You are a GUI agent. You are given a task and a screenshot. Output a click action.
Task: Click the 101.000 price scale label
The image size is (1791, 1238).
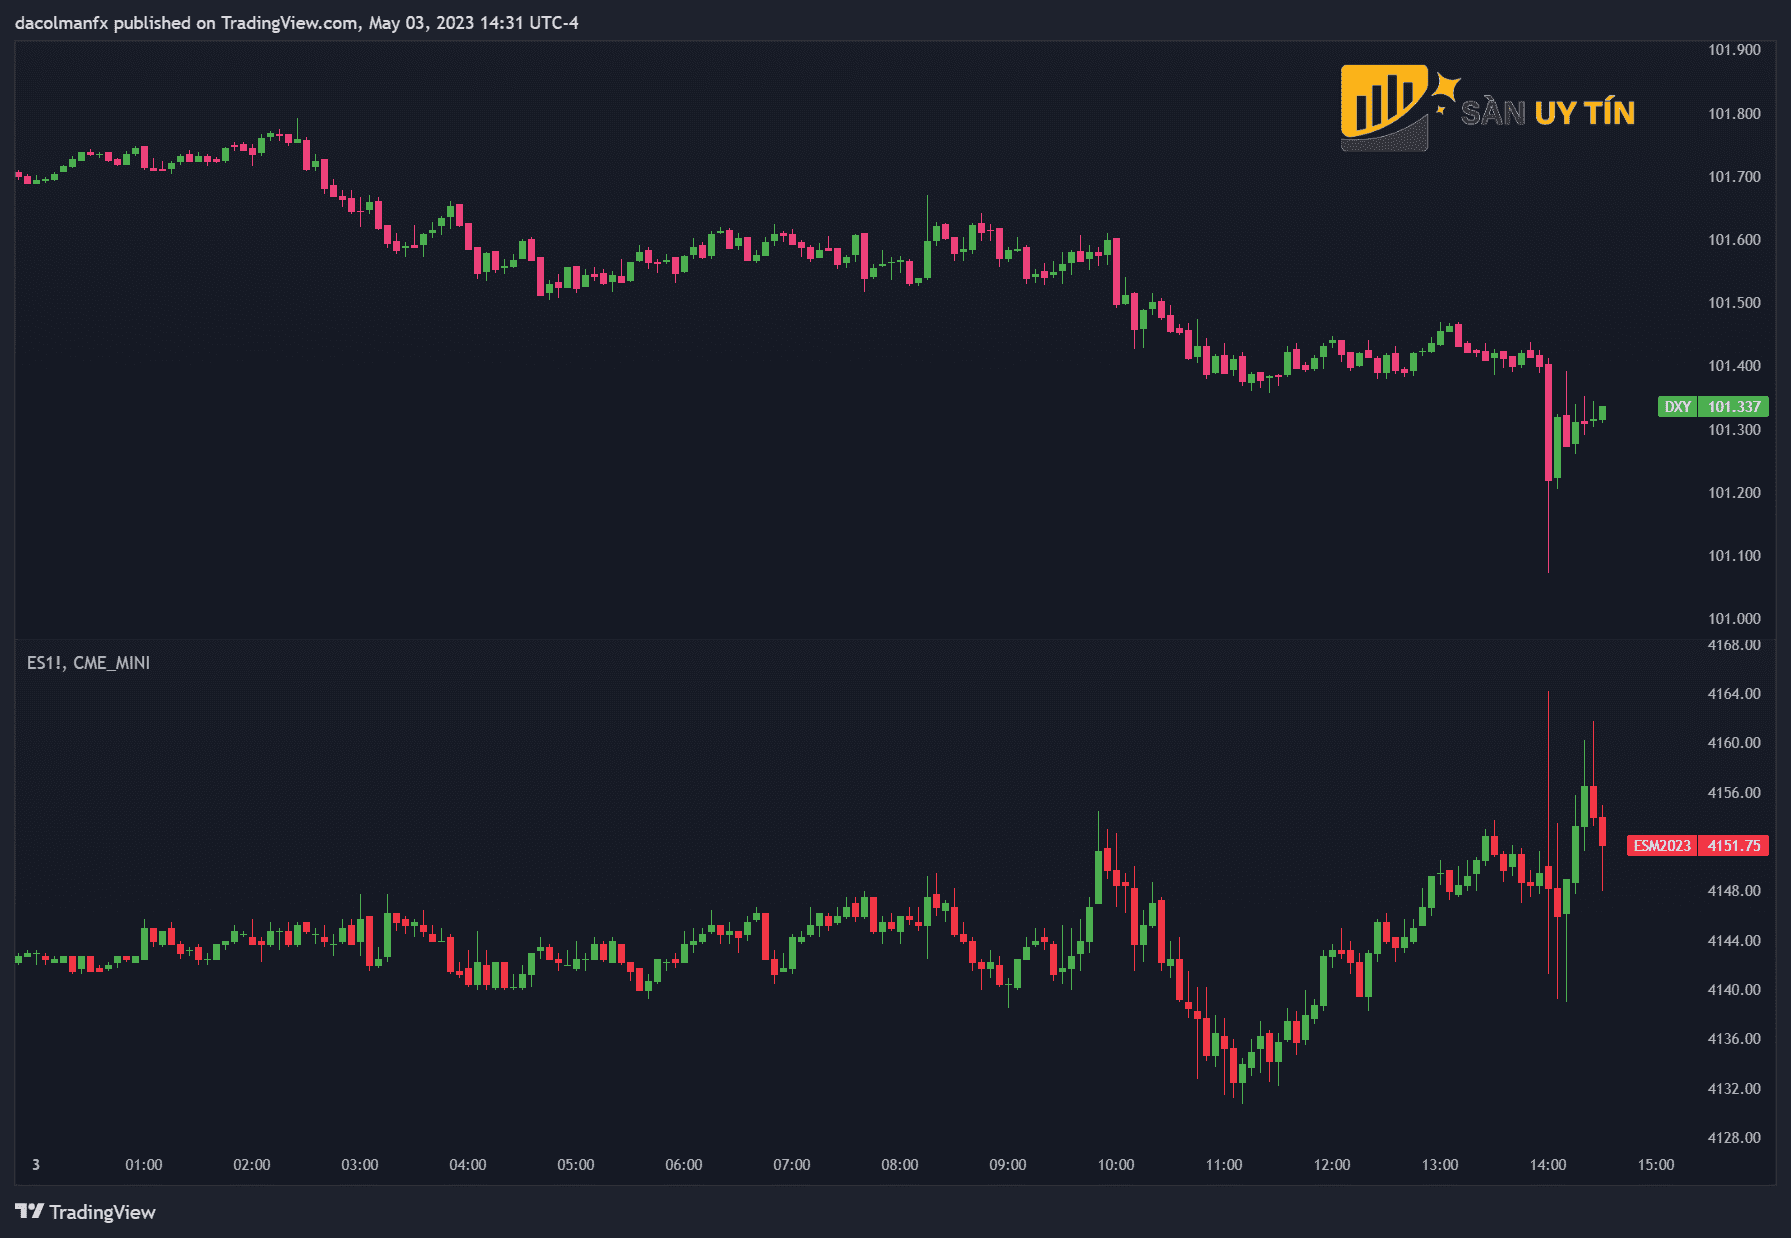[1734, 619]
